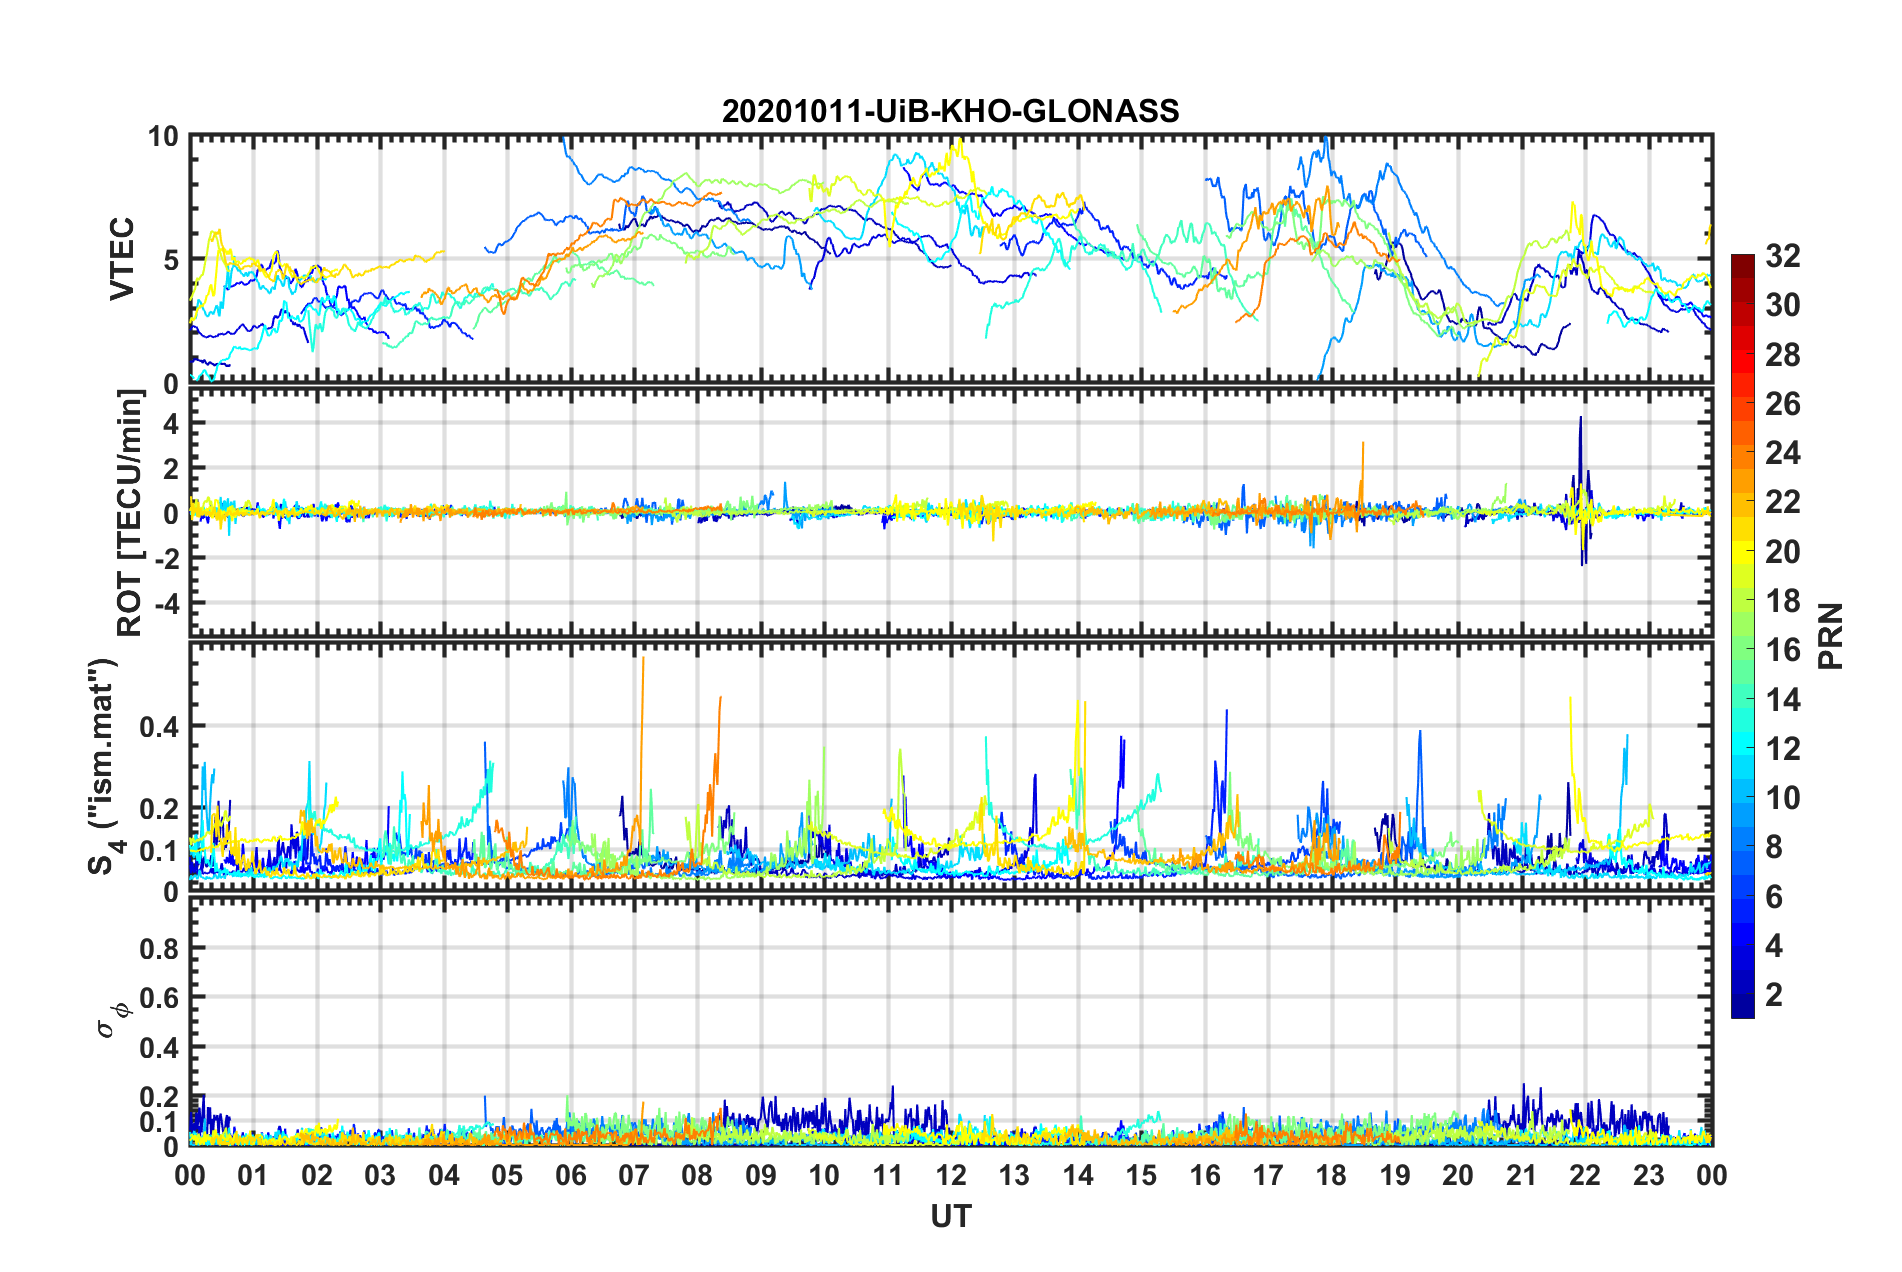
Task: Click the 23 hour tick label
Action: (x=1648, y=1175)
